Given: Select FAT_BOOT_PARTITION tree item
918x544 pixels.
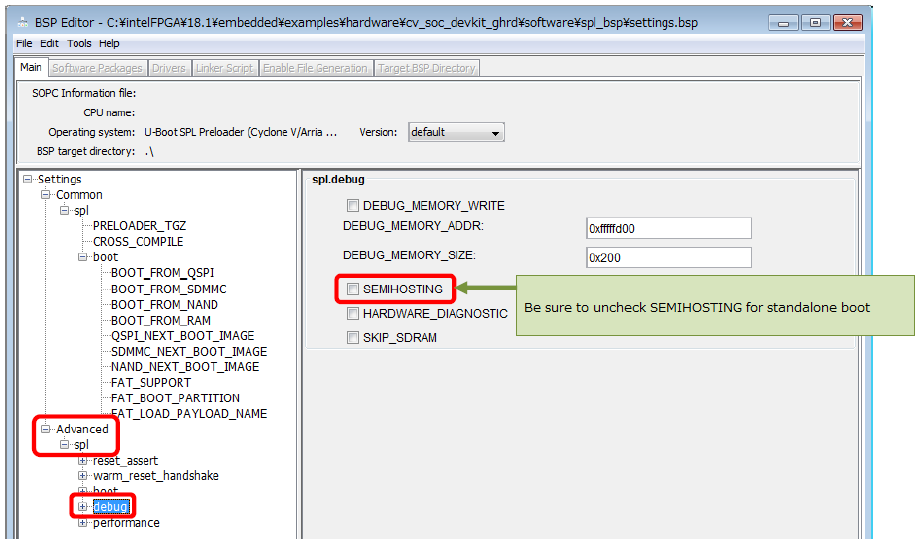Looking at the screenshot, I should pyautogui.click(x=176, y=398).
